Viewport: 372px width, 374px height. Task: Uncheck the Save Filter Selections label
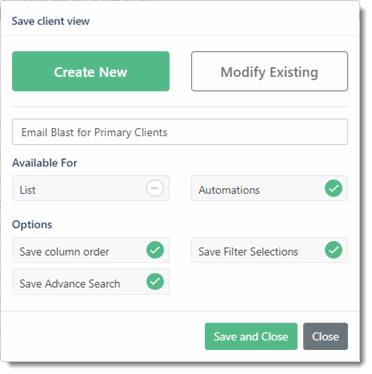(x=248, y=252)
